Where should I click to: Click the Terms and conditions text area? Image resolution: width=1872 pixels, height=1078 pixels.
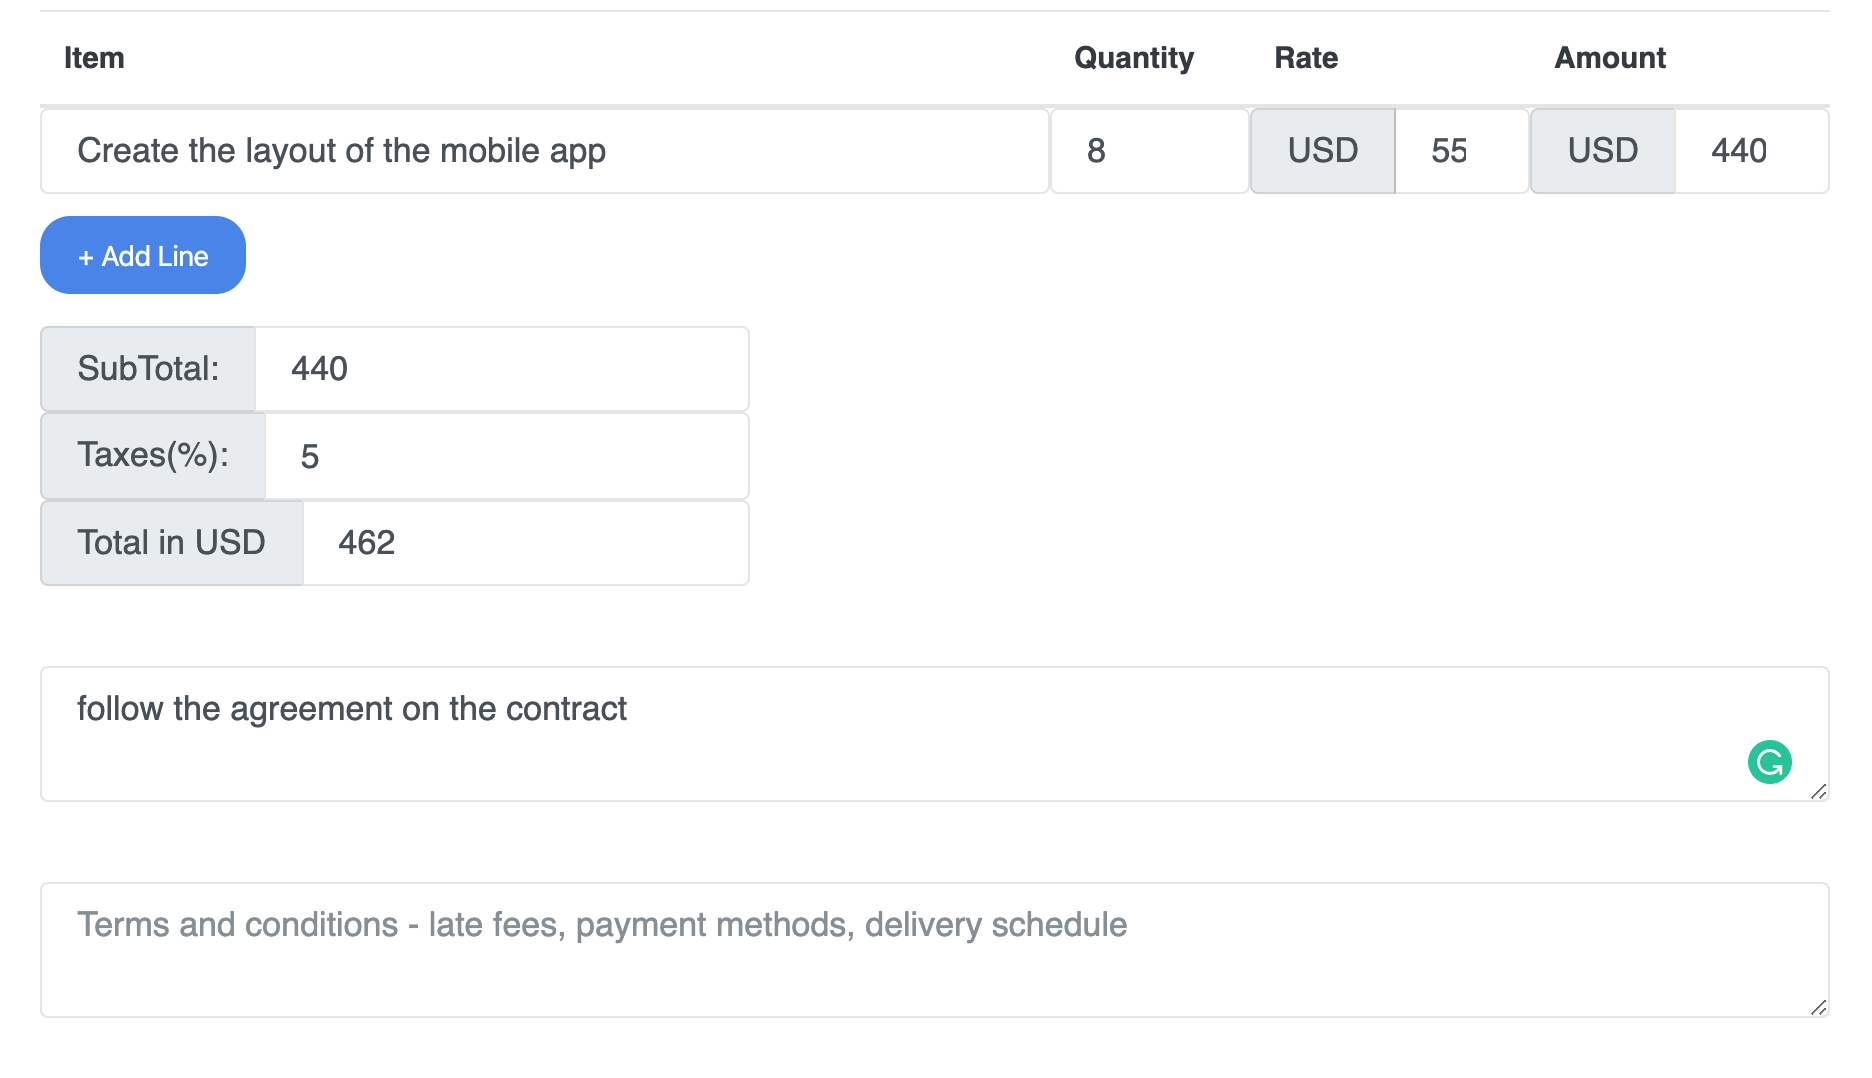(x=900, y=950)
